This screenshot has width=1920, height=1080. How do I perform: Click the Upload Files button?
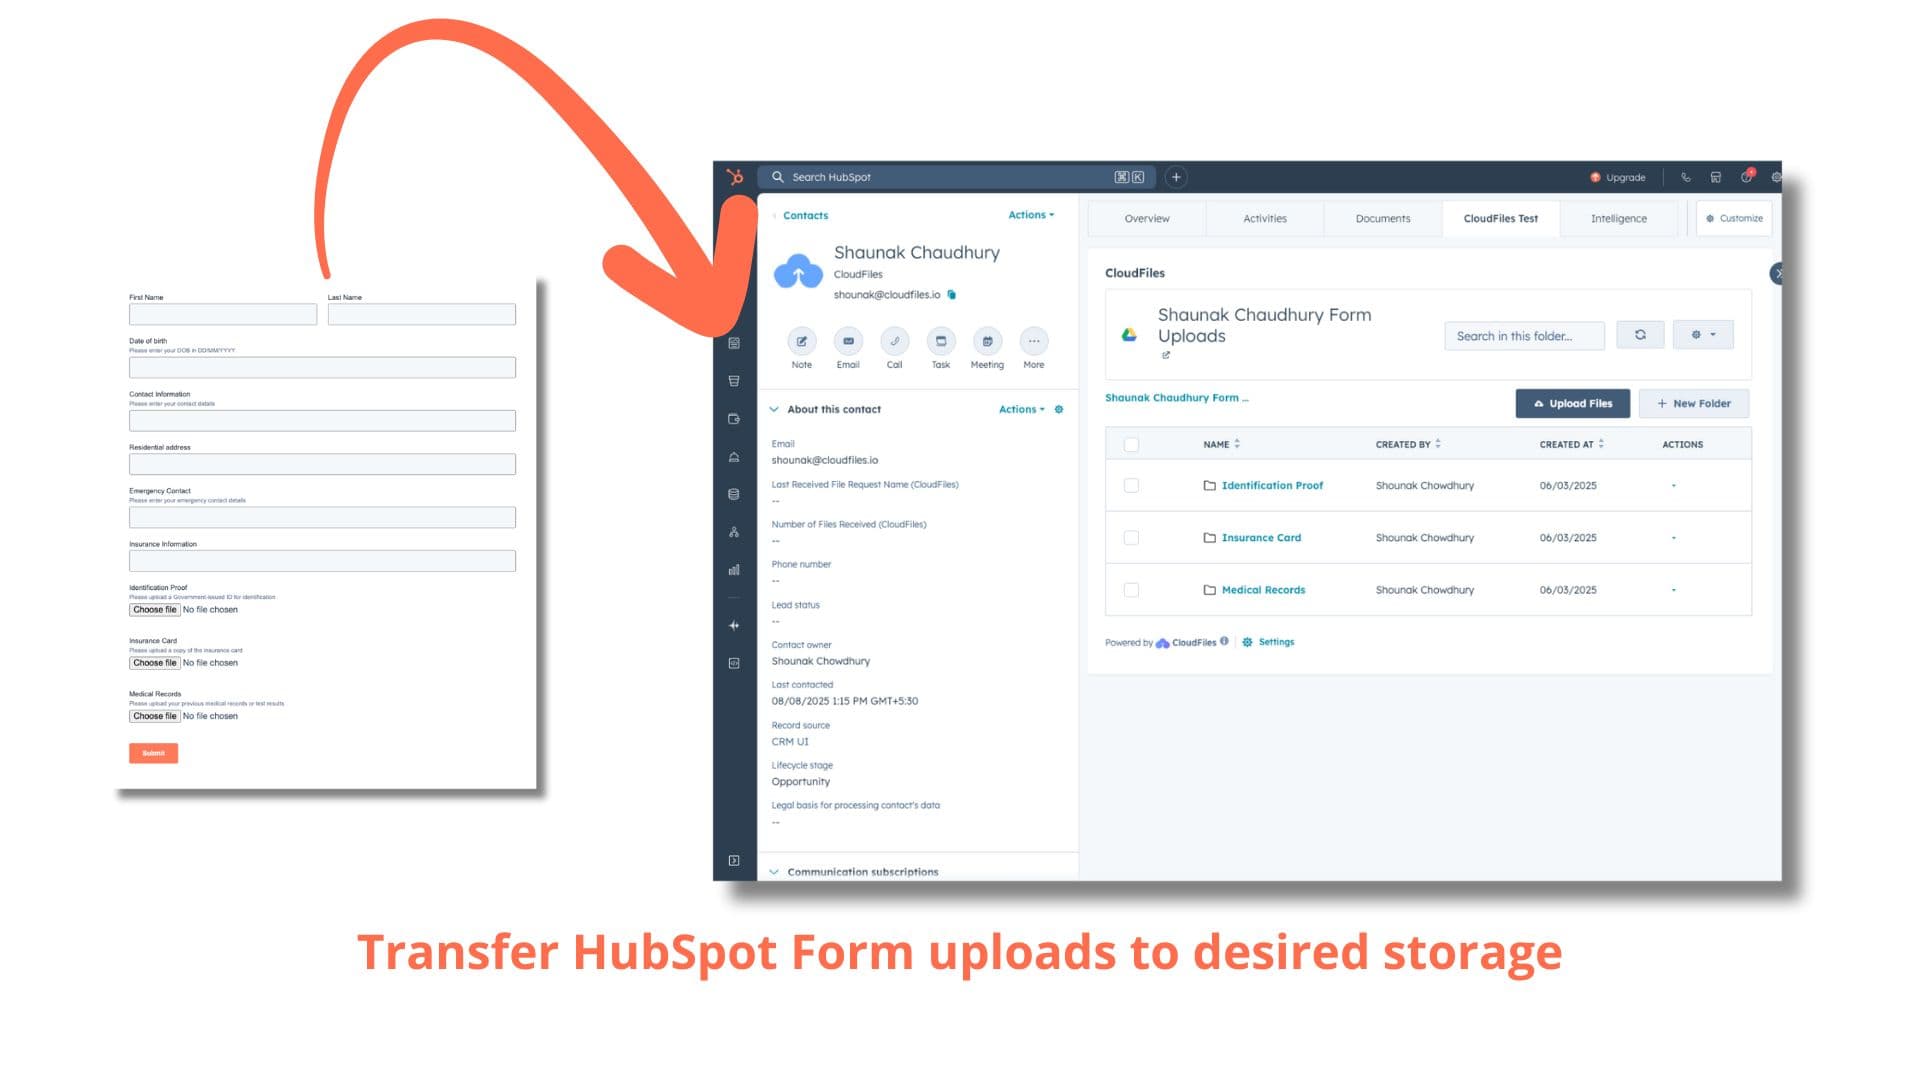[1573, 403]
